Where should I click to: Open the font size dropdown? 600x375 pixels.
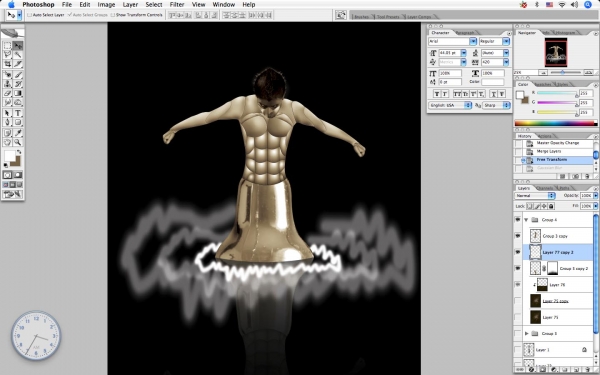click(463, 53)
